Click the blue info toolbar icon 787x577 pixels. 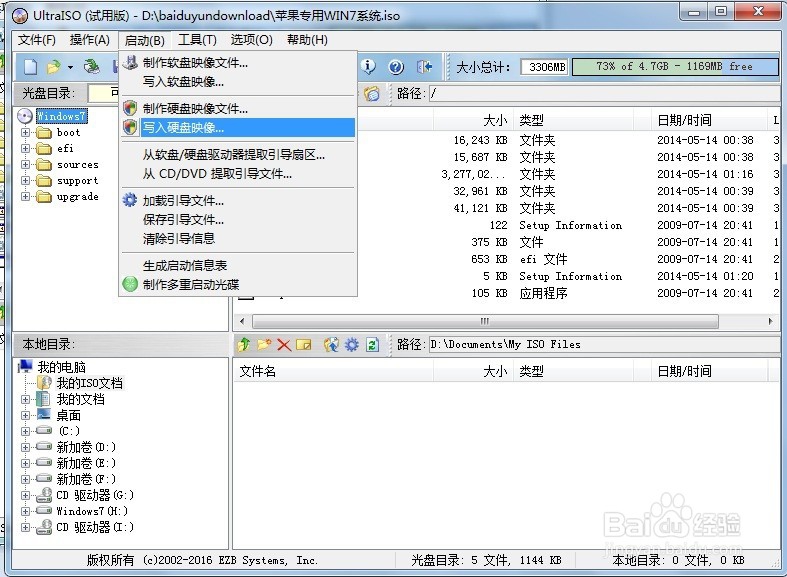pyautogui.click(x=368, y=66)
